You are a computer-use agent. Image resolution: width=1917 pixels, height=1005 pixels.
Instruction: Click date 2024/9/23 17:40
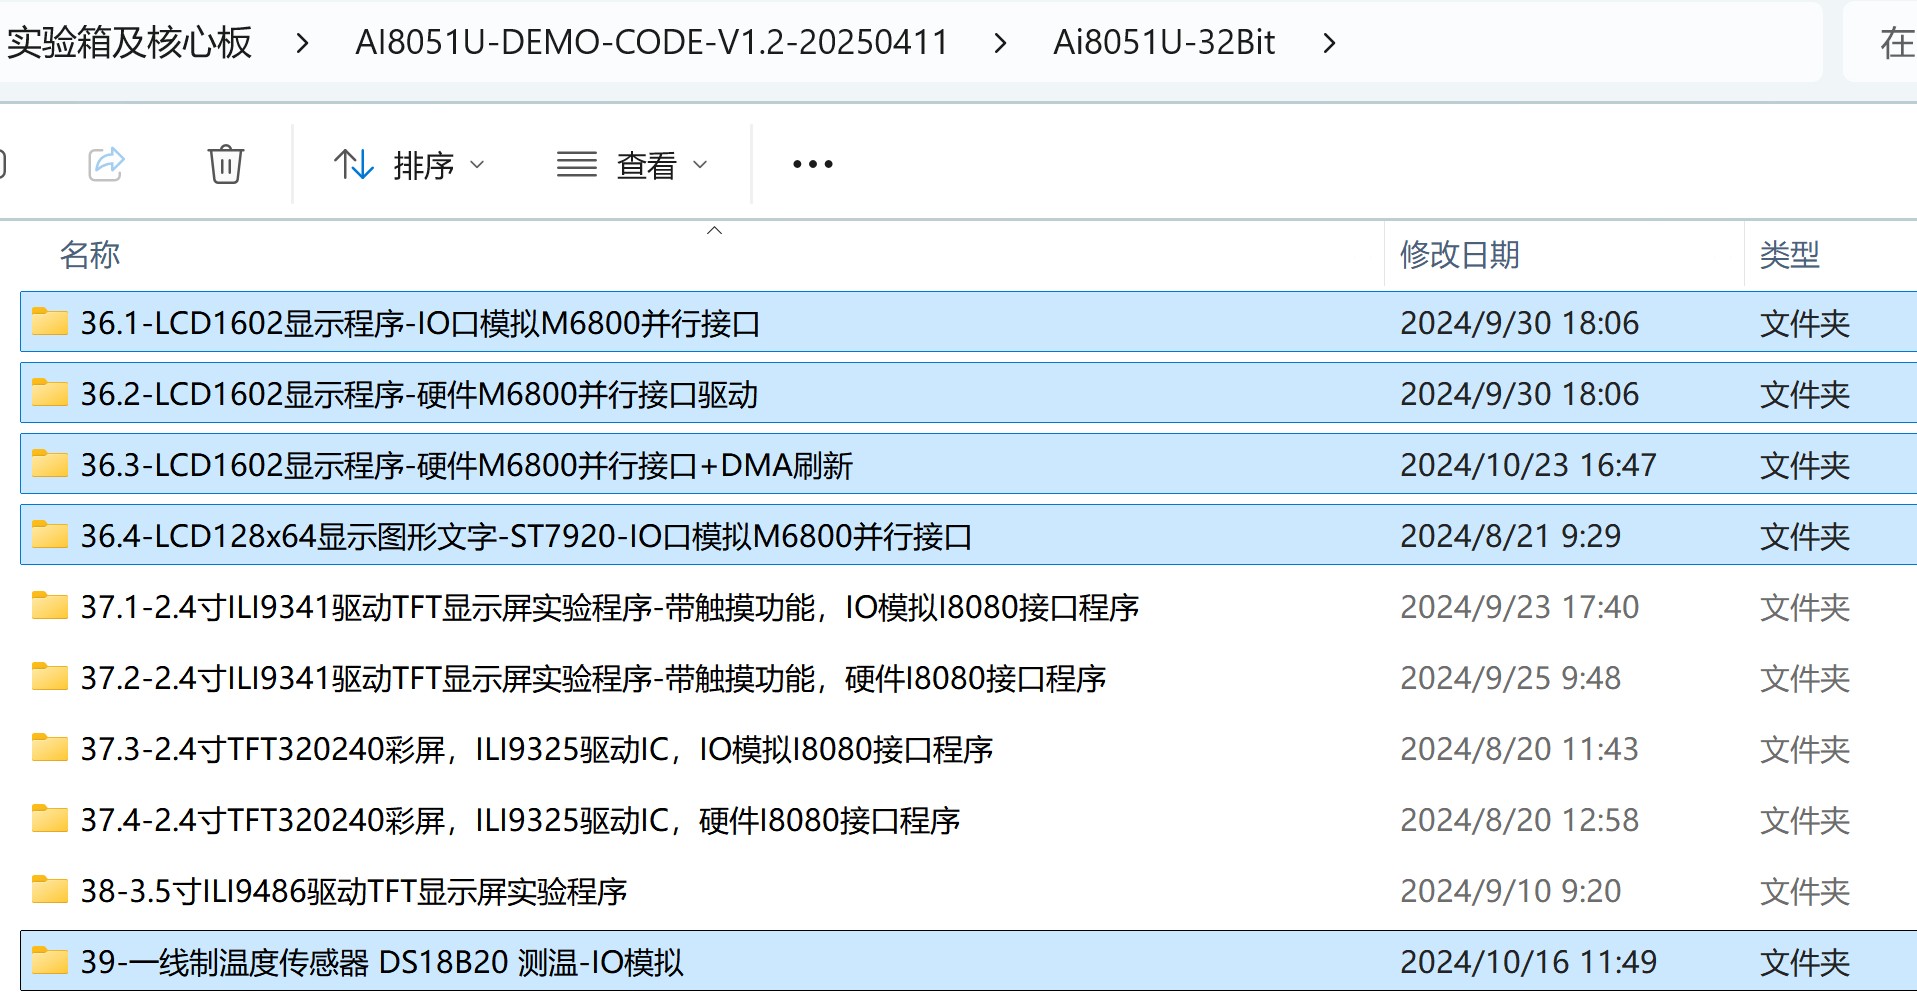pyautogui.click(x=1519, y=607)
